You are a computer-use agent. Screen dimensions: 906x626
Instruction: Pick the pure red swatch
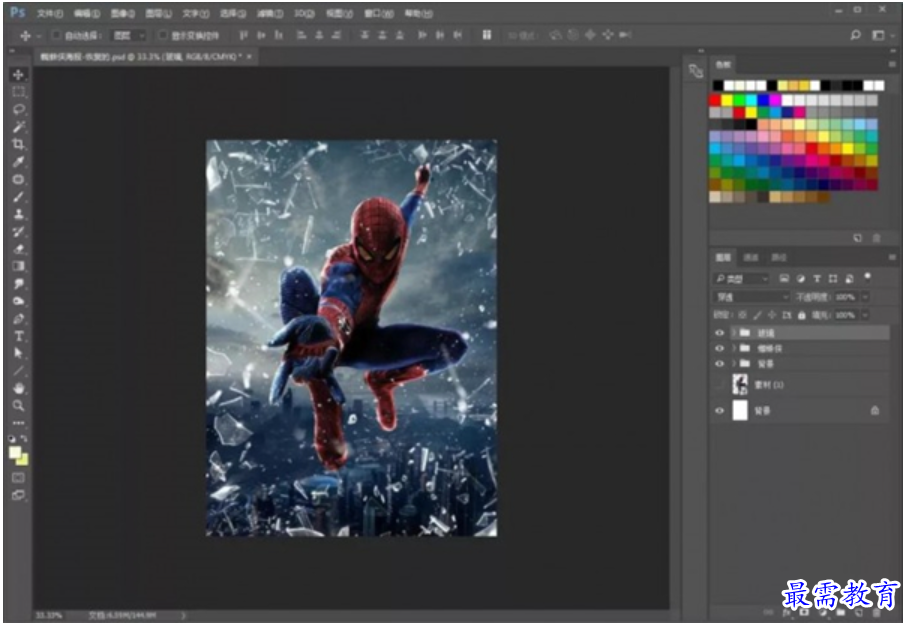[715, 100]
